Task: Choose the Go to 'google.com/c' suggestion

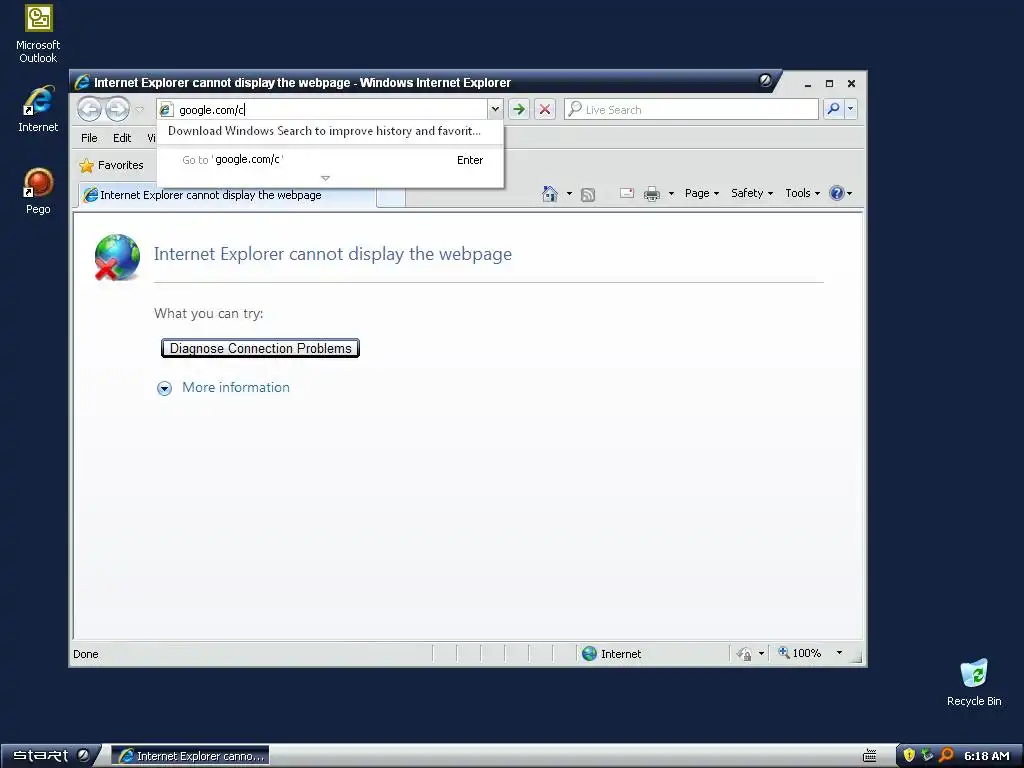Action: pyautogui.click(x=330, y=160)
